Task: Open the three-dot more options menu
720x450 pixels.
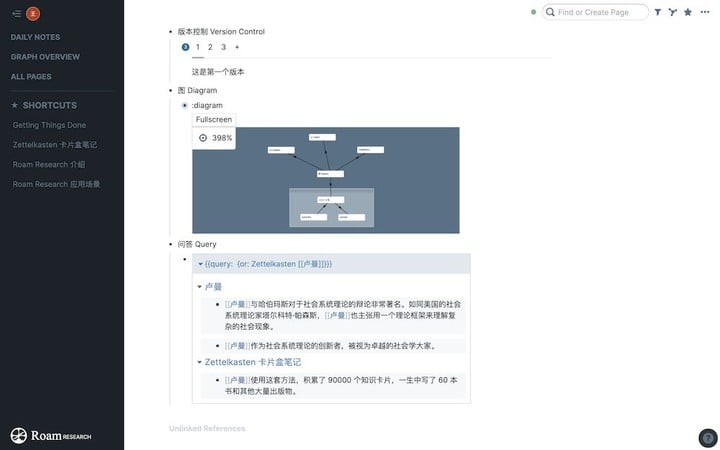Action: click(705, 12)
